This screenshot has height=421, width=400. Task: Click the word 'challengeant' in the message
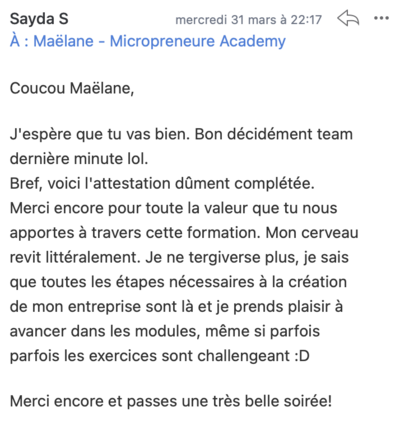(244, 356)
